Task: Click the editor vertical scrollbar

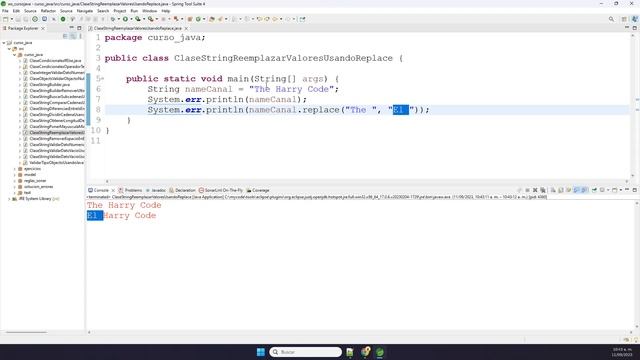Action: [633, 106]
